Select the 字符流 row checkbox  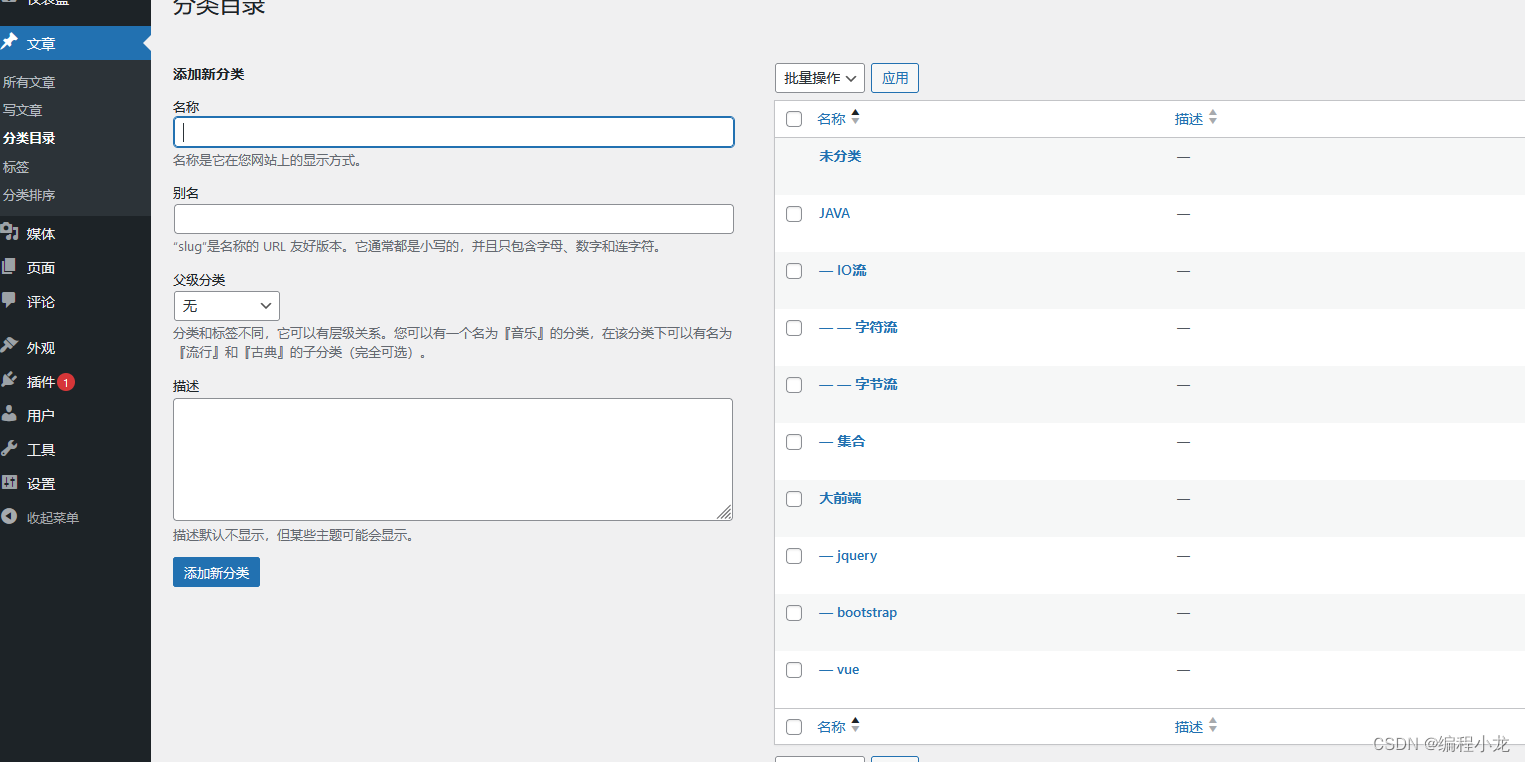(794, 328)
